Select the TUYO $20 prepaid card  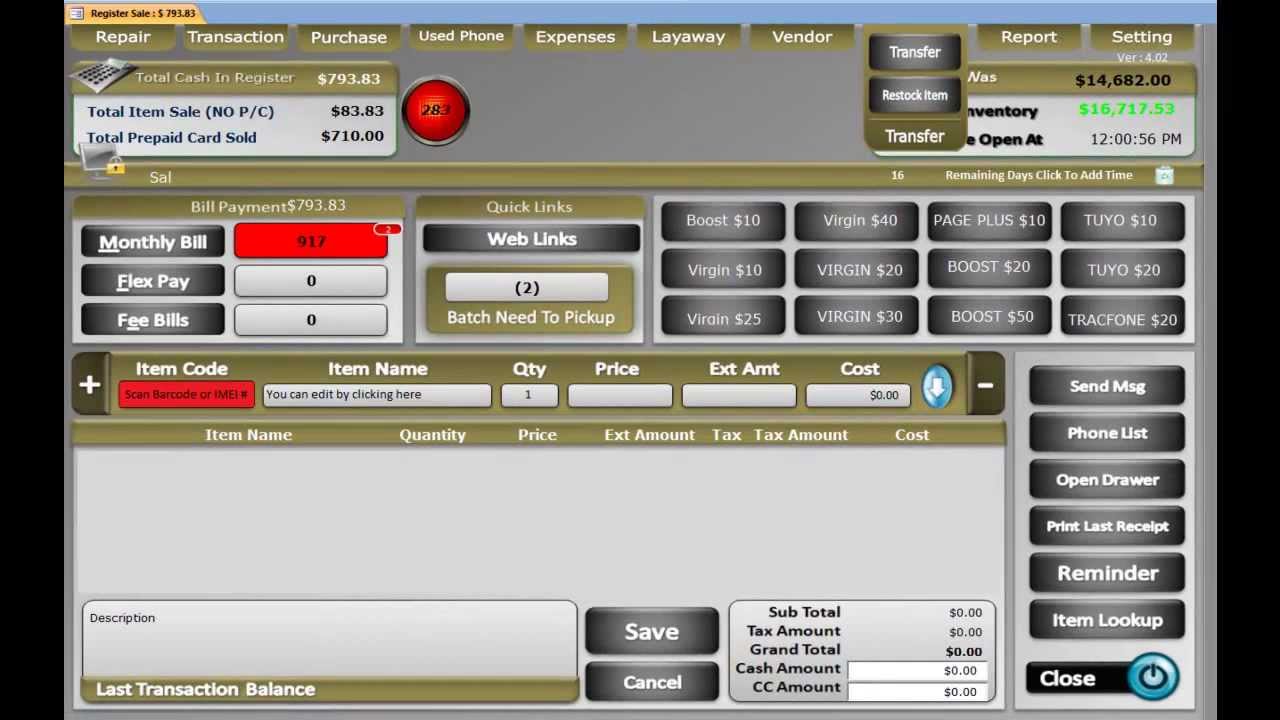[x=1123, y=270]
